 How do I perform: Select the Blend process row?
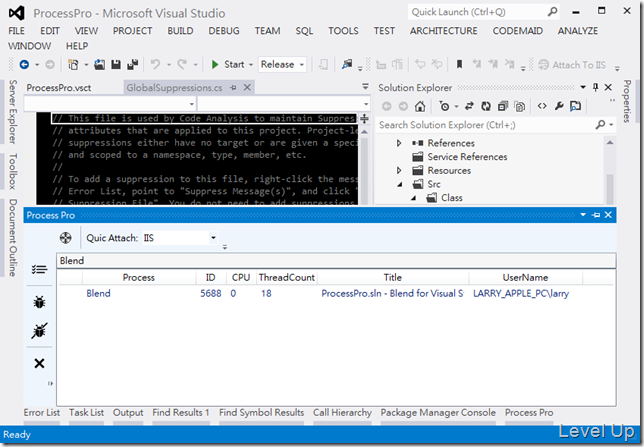tap(336, 293)
